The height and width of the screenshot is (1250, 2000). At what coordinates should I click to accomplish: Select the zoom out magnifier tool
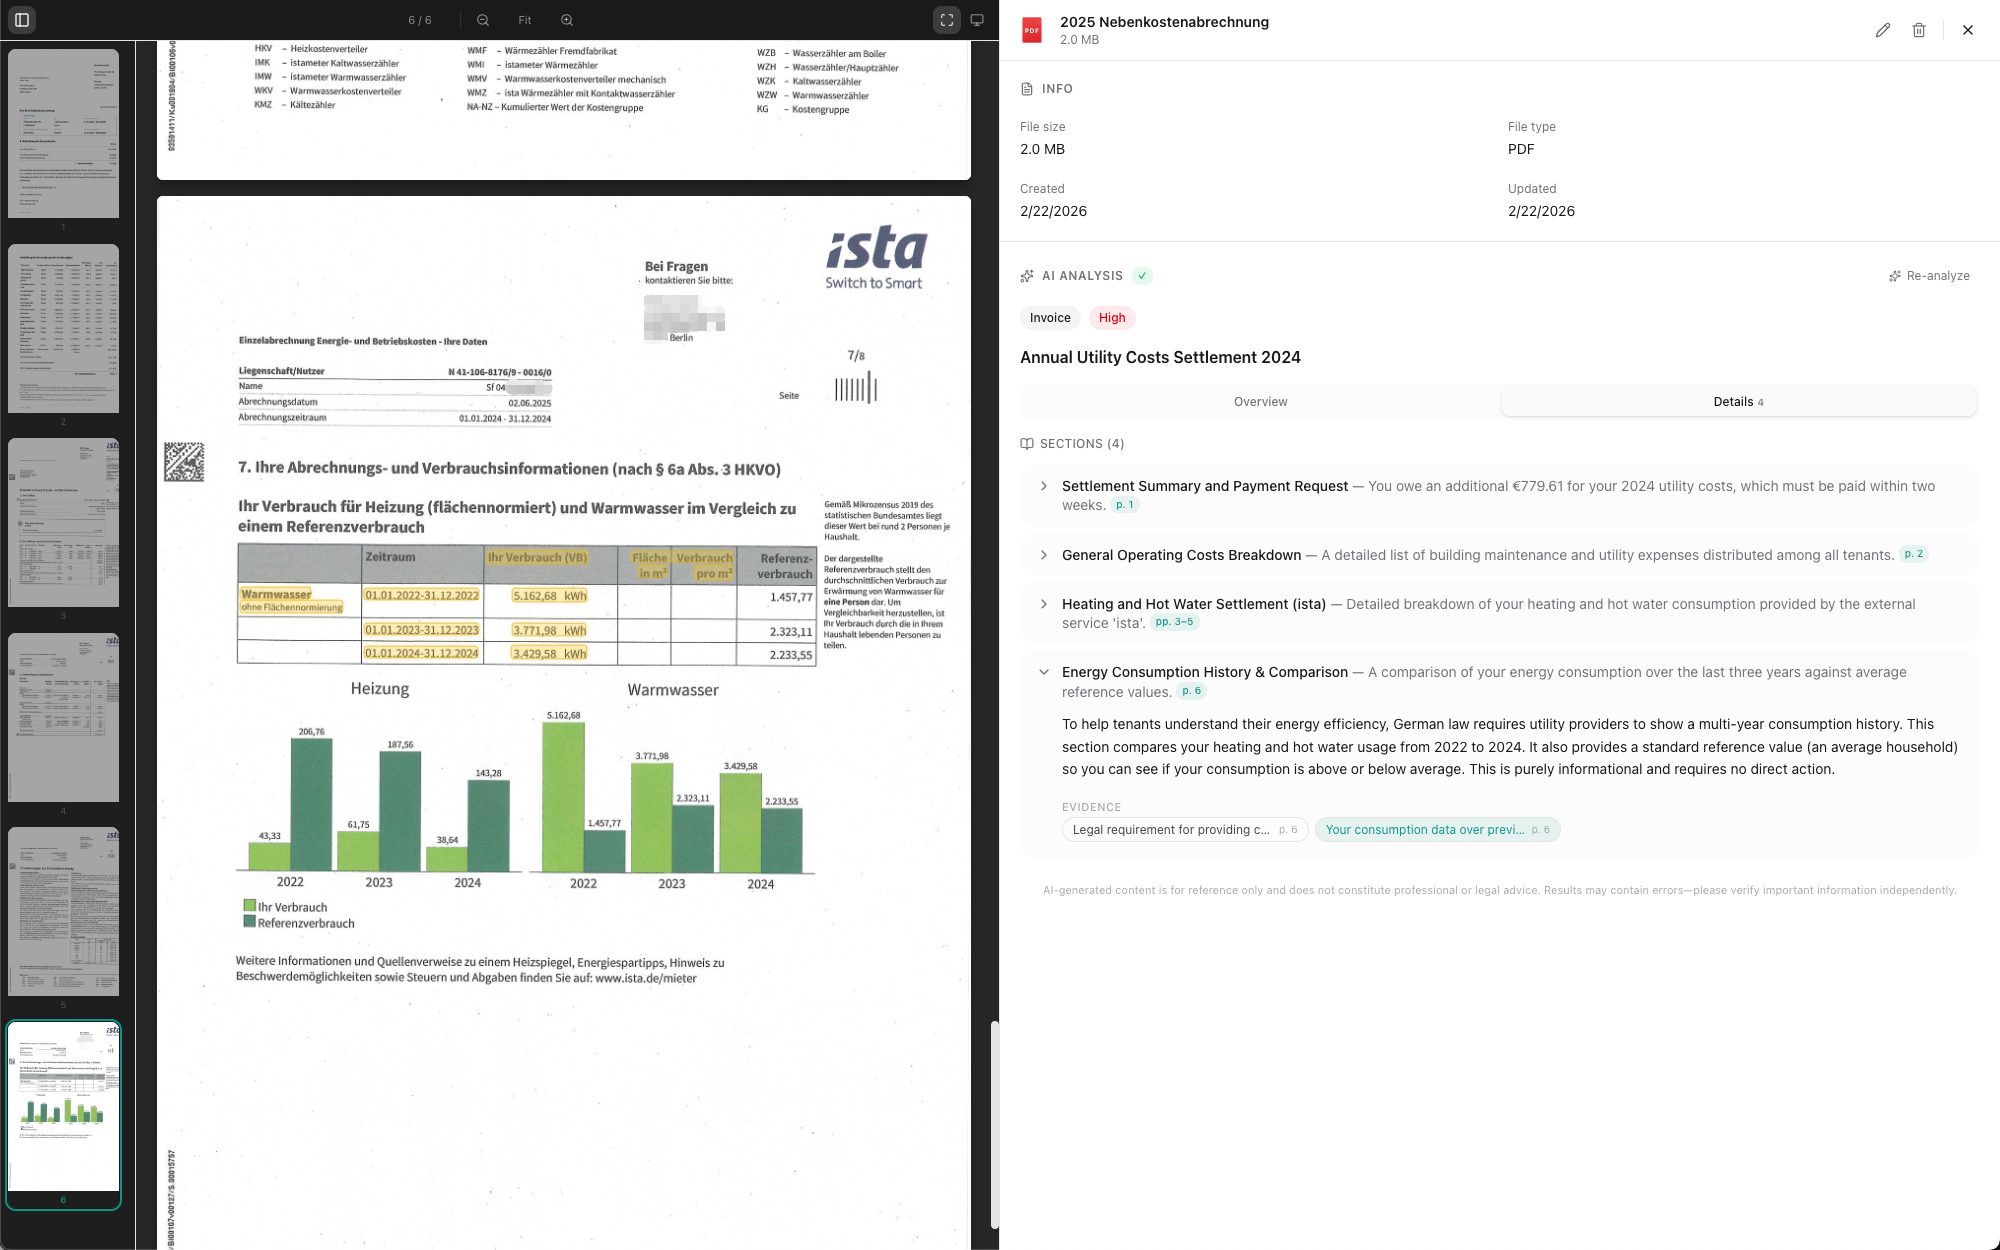pos(483,19)
